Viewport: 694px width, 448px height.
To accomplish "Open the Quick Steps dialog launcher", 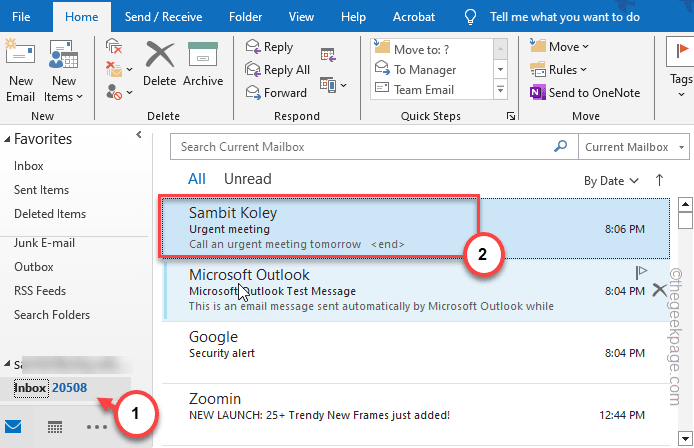I will (x=511, y=116).
